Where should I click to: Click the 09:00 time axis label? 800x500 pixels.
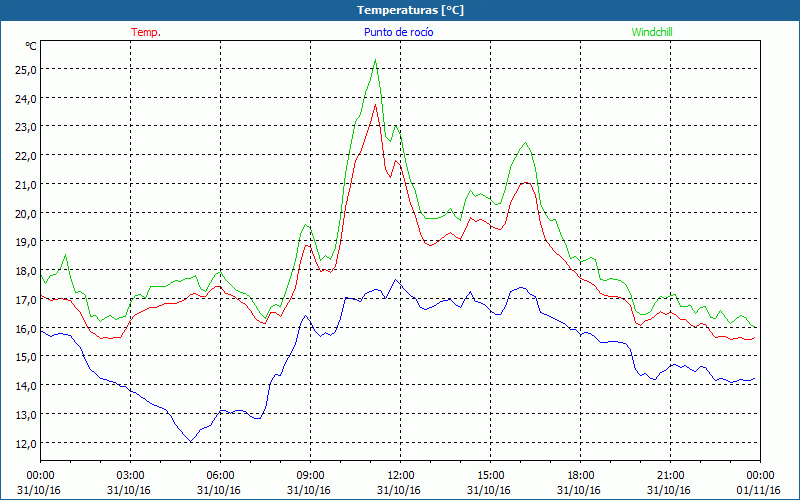click(x=310, y=475)
